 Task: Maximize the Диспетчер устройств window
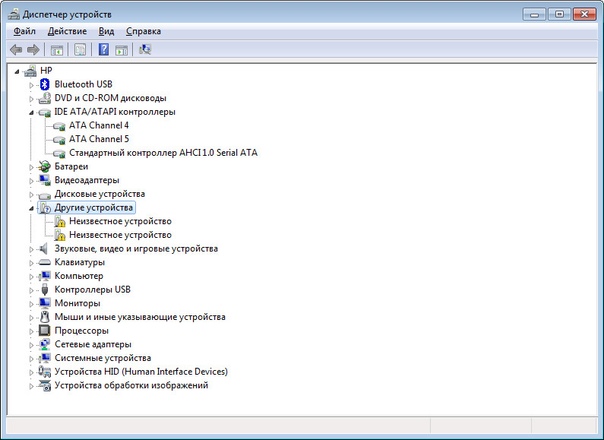pos(559,14)
